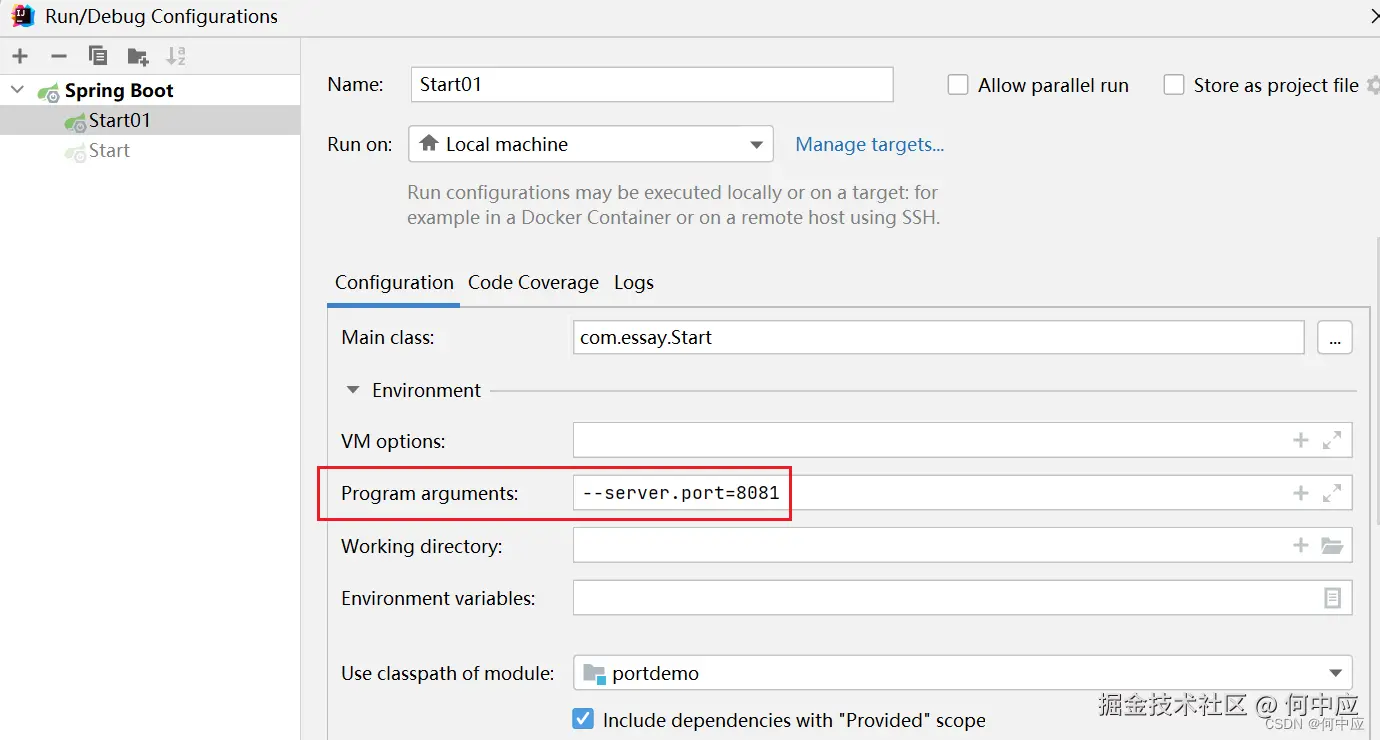Edit environment variables with the list icon
The image size is (1380, 740).
pos(1332,598)
